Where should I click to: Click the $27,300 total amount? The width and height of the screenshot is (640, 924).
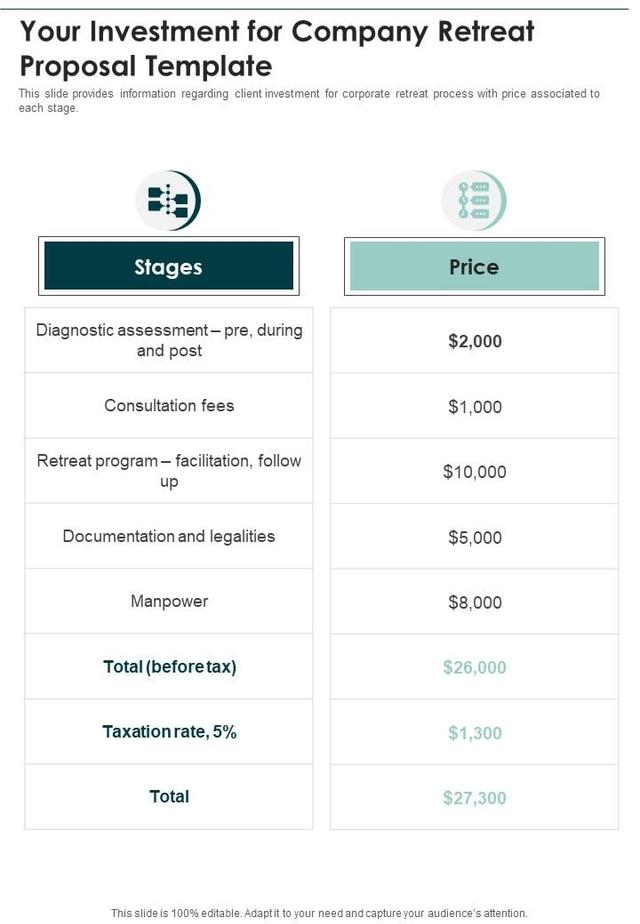475,798
